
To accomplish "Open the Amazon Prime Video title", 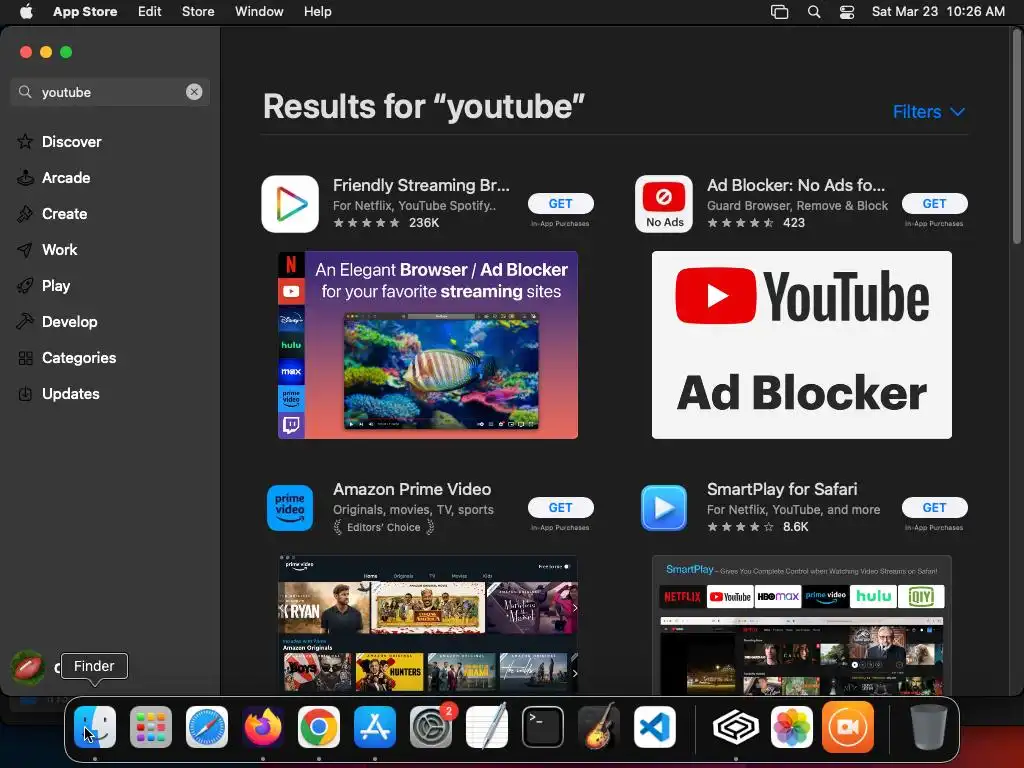I will pyautogui.click(x=412, y=489).
